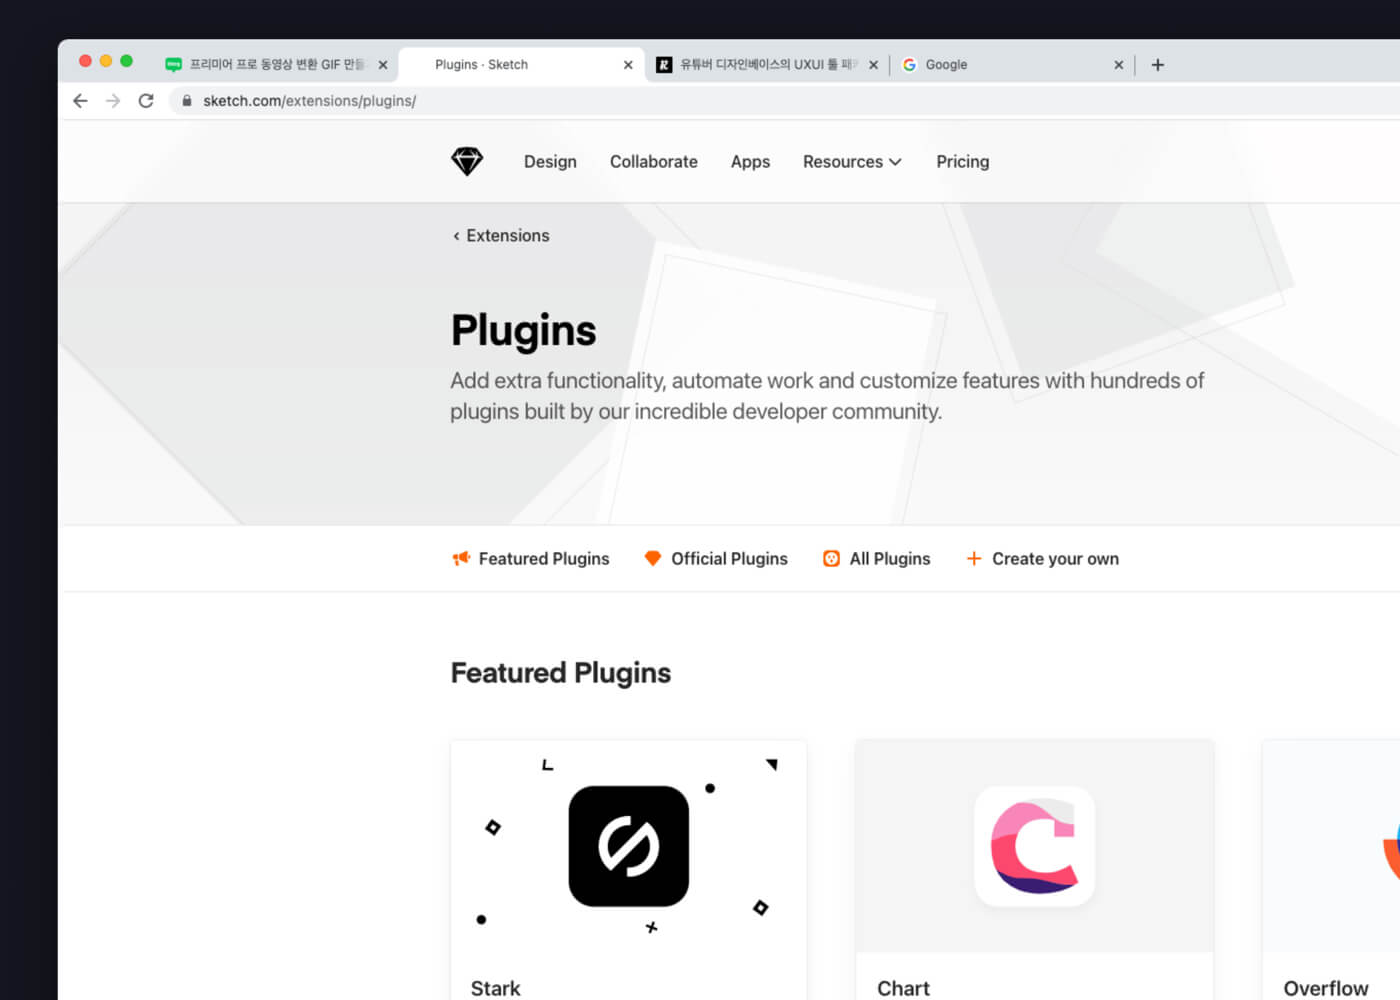1400x1000 pixels.
Task: Click the plus icon beside Create your own
Action: (974, 559)
